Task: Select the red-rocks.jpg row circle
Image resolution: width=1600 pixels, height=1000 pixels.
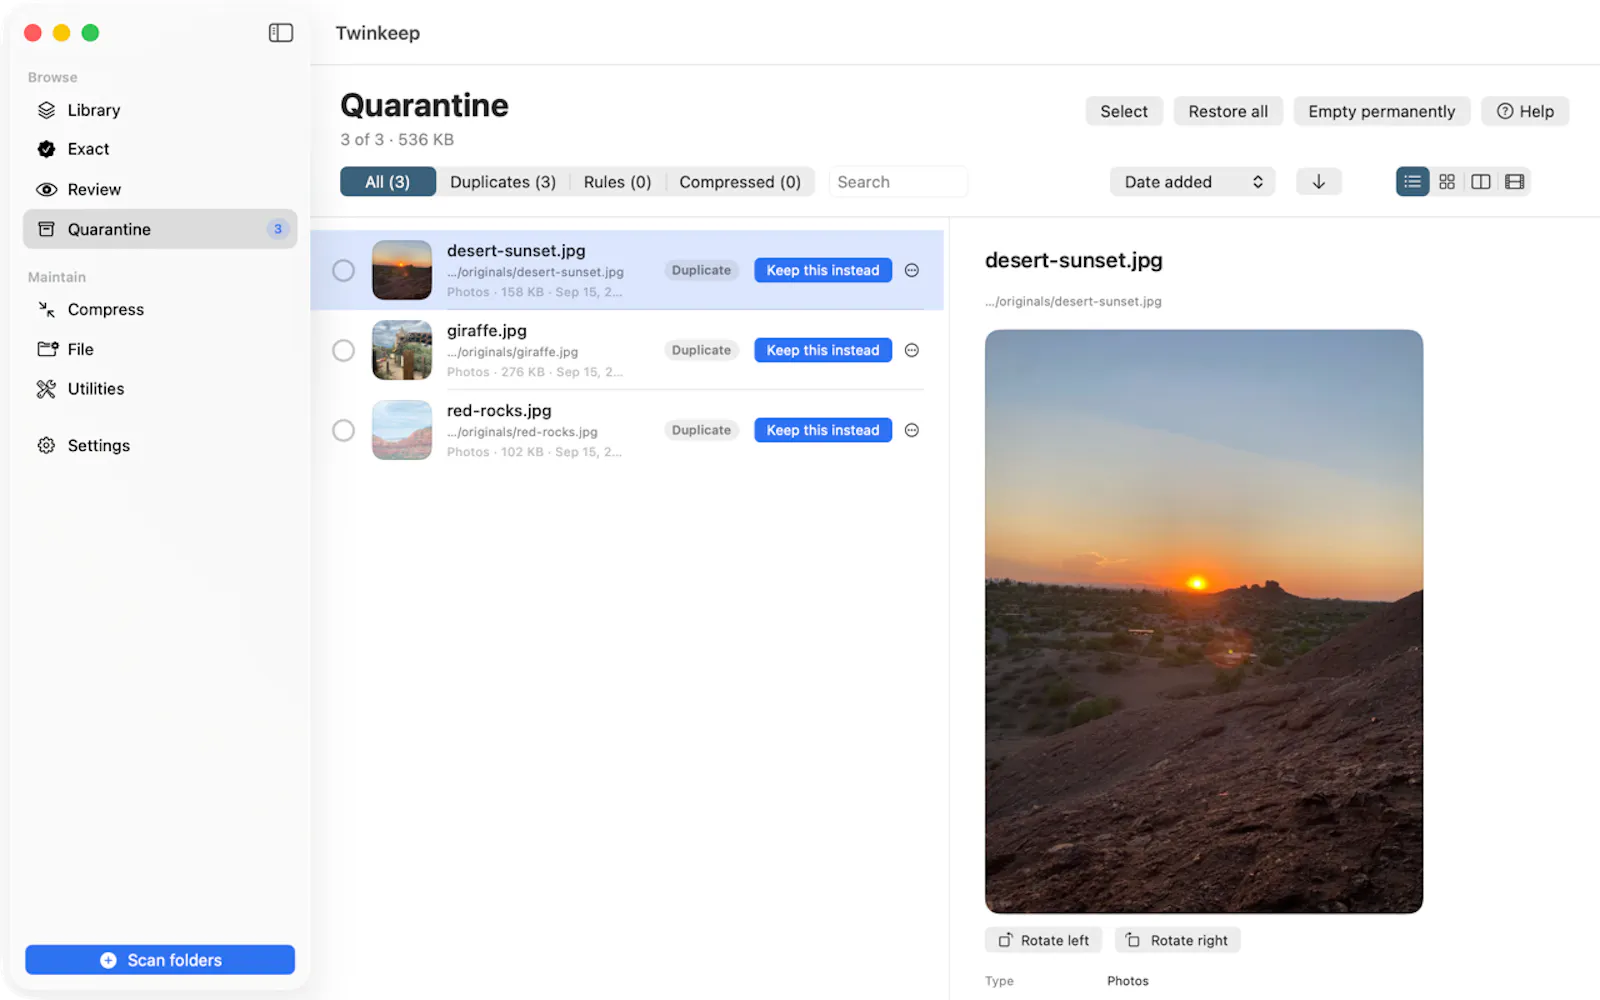Action: click(343, 430)
